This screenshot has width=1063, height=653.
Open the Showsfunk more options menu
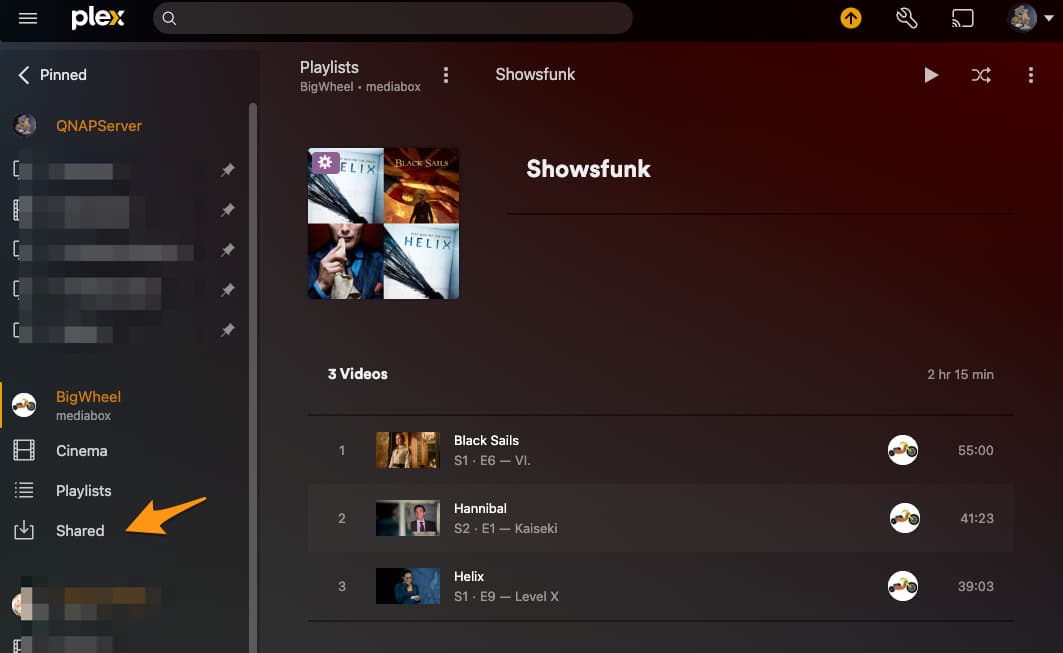click(1031, 74)
